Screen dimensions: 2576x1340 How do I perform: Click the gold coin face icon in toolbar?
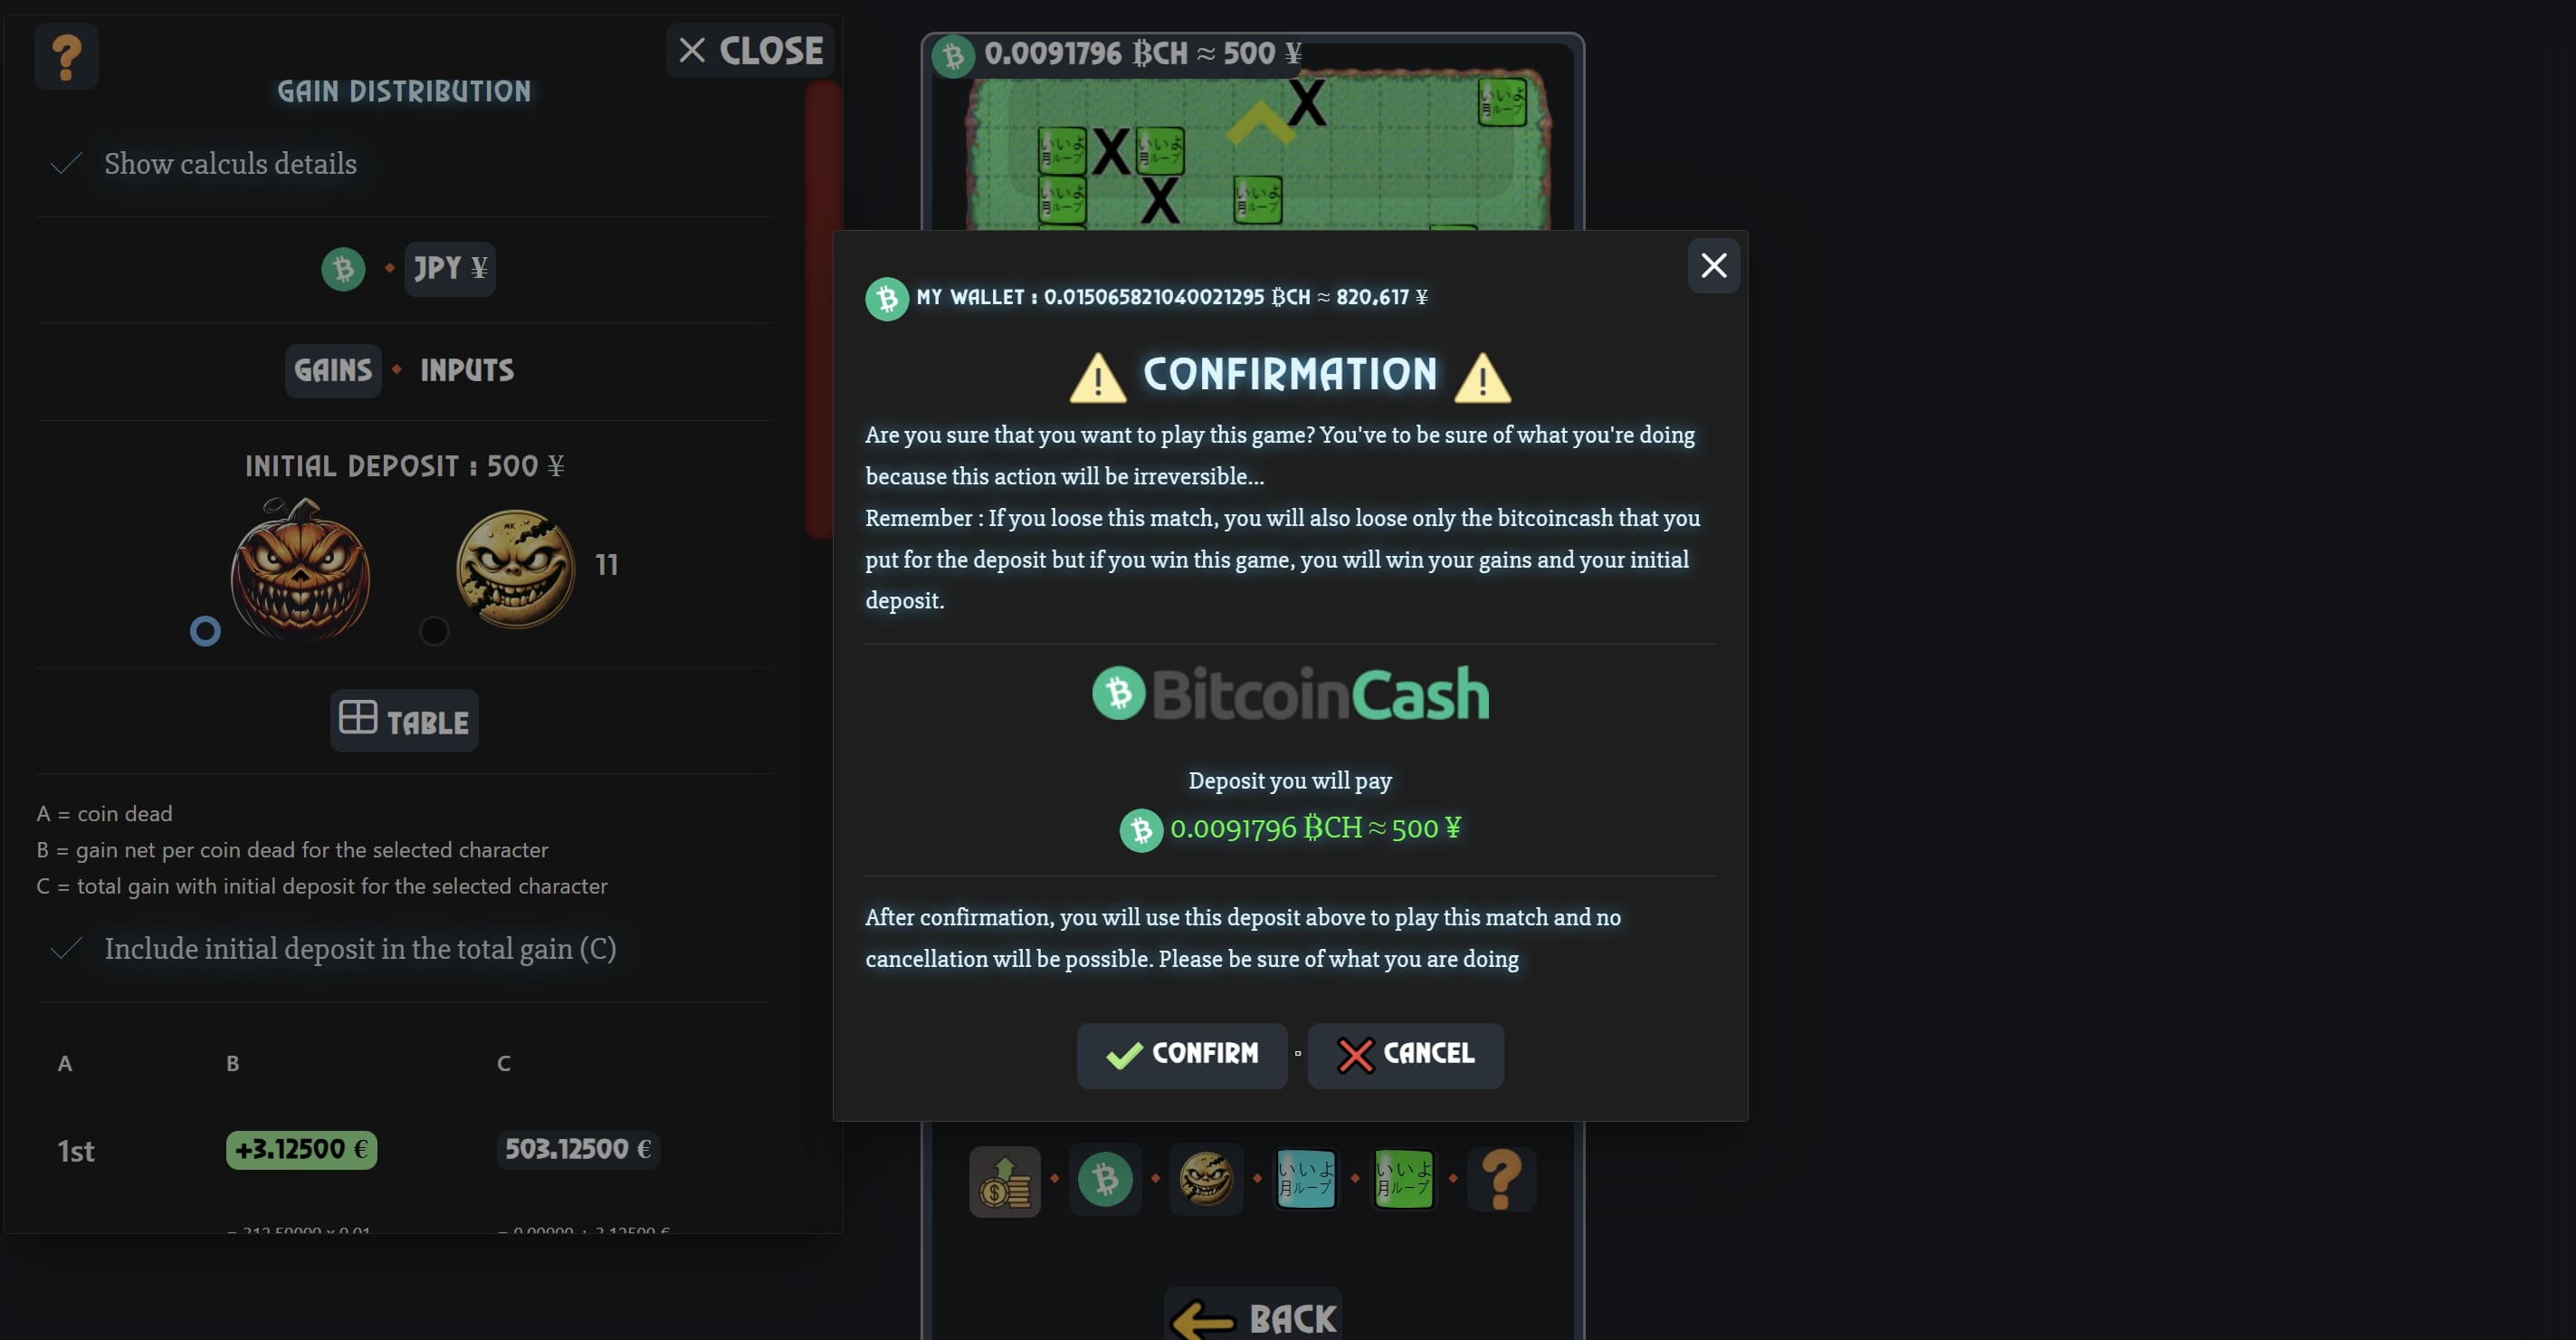(x=1206, y=1180)
